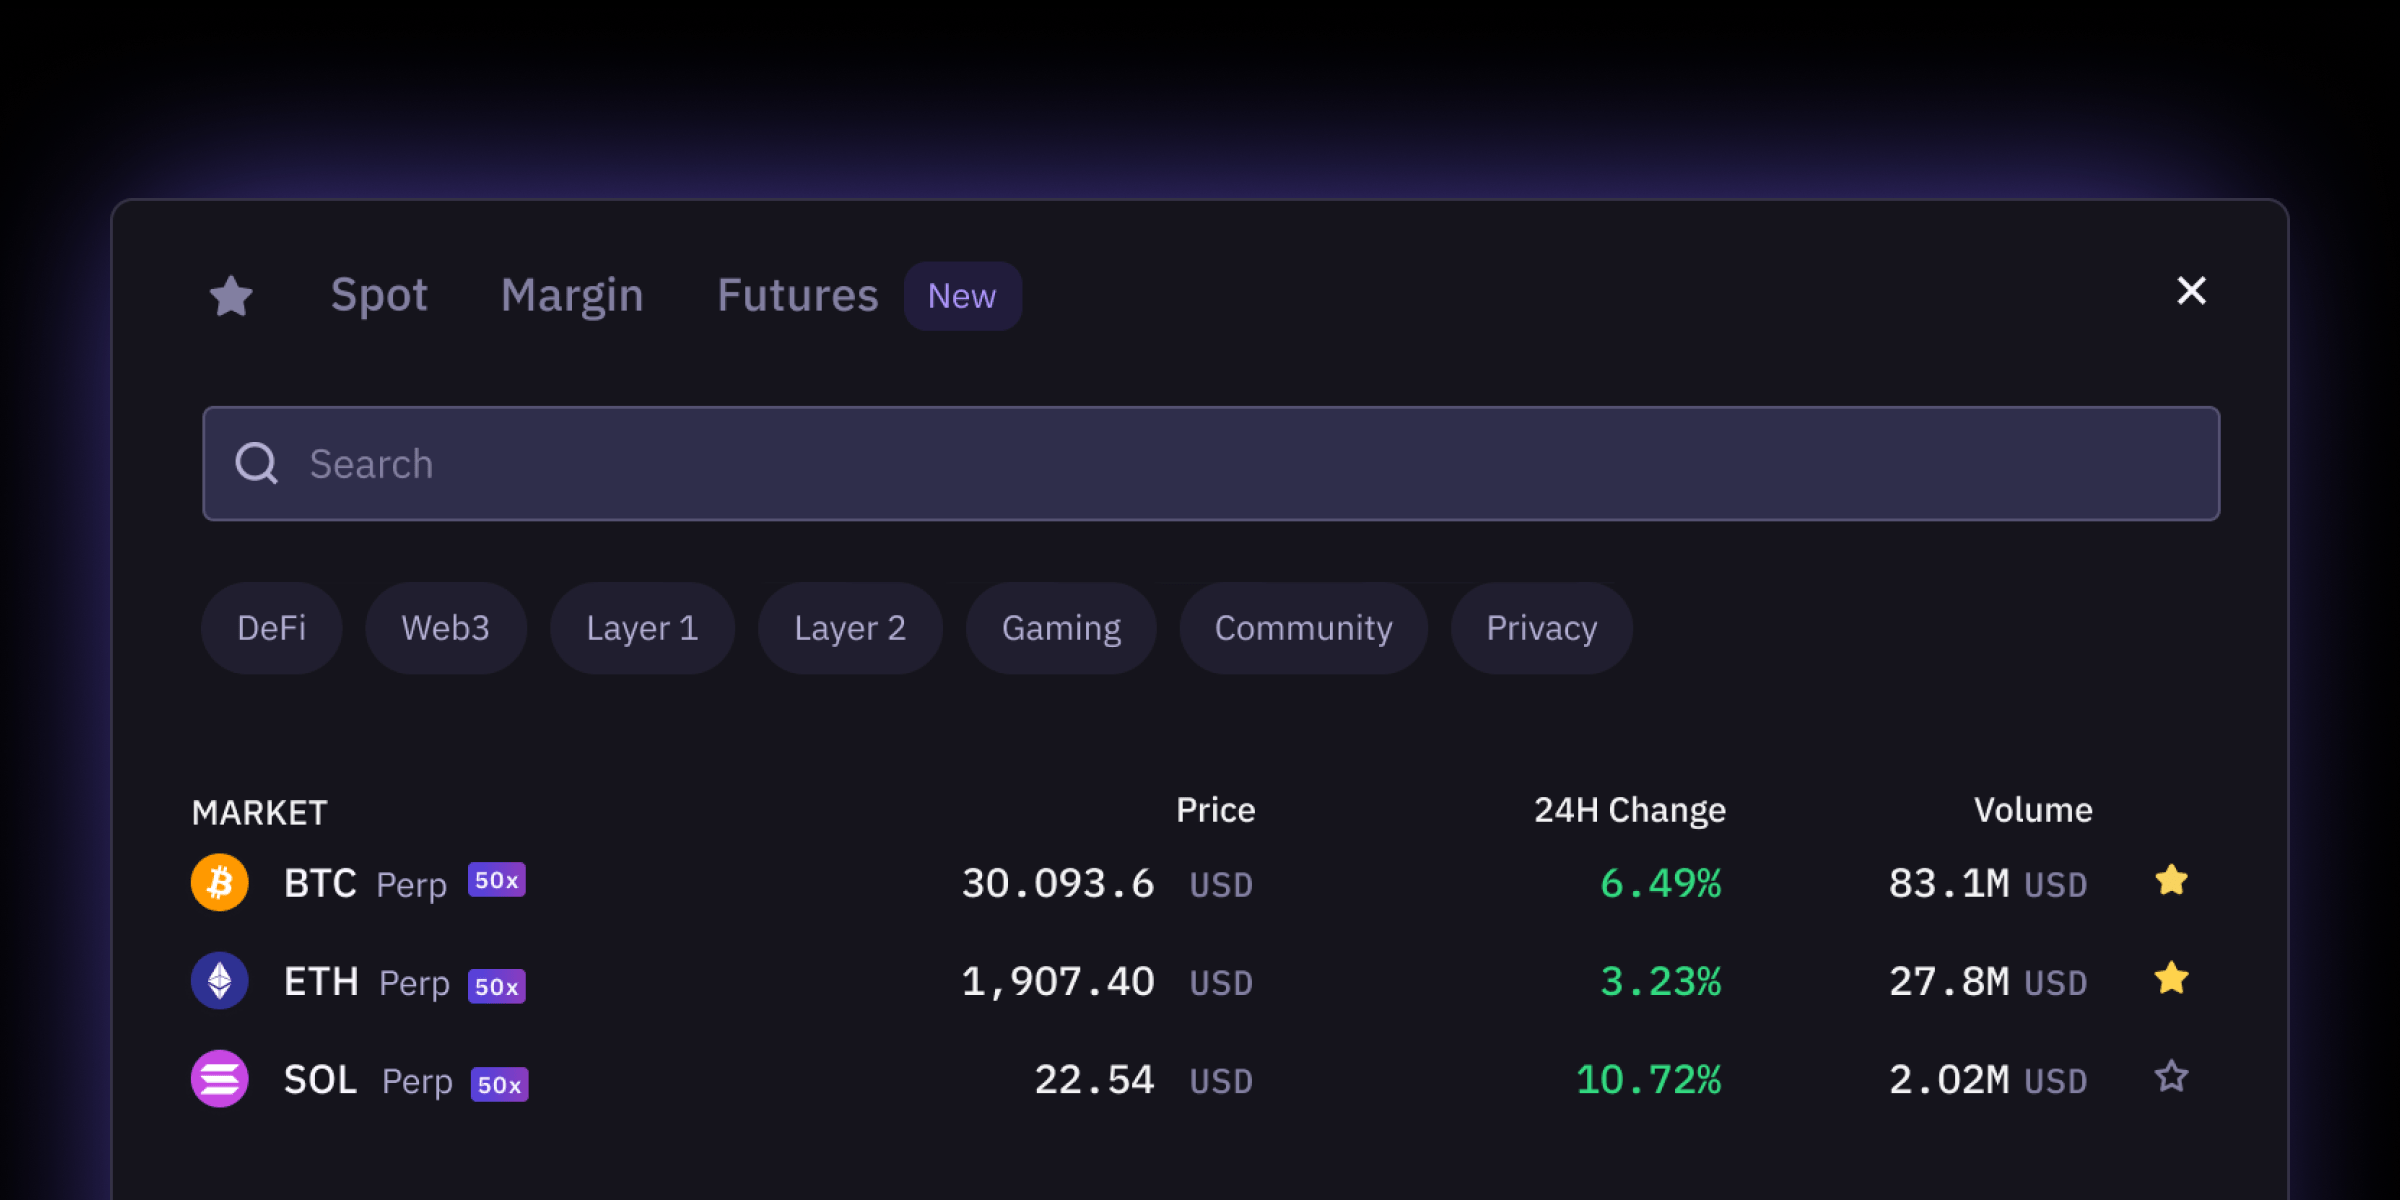Click the favorites star filter icon
The width and height of the screenshot is (2400, 1200).
[233, 294]
